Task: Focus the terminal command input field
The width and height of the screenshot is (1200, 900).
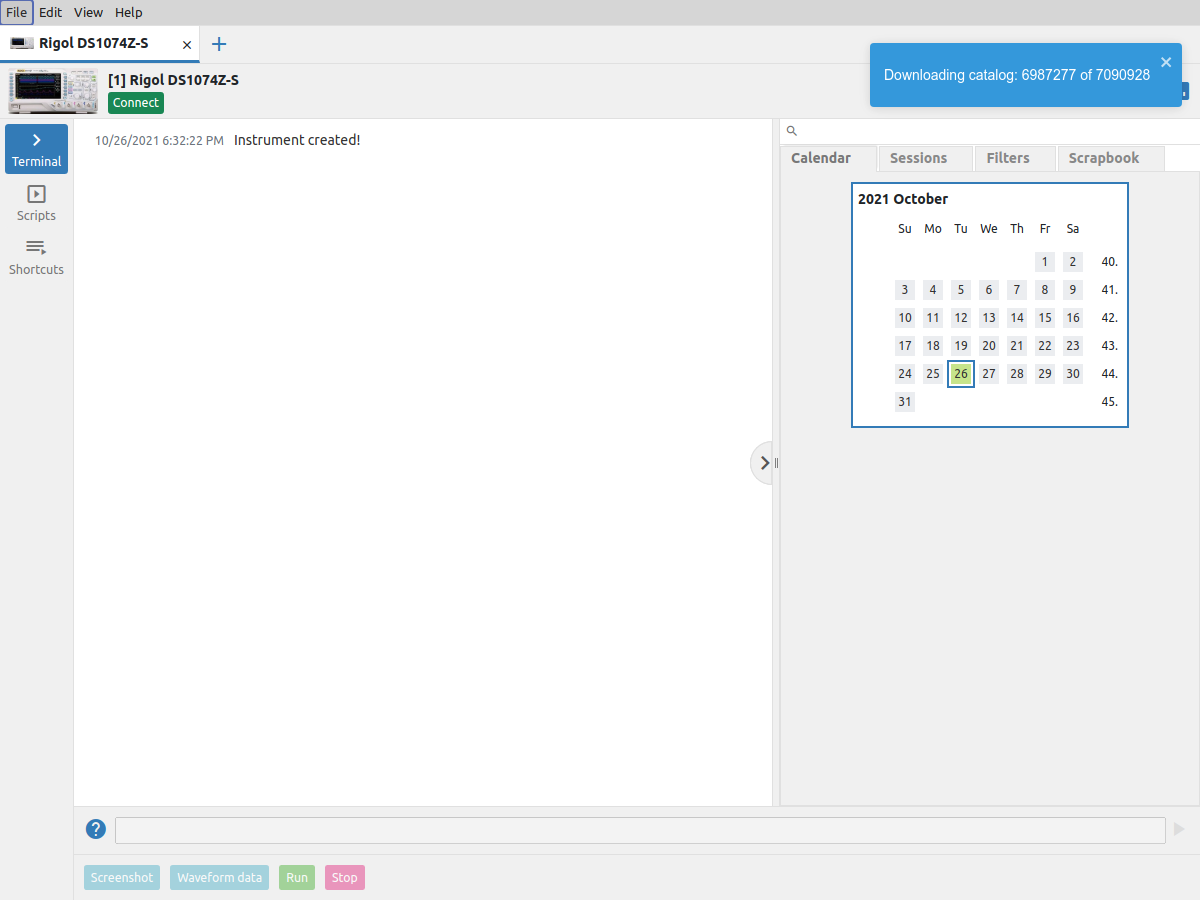Action: tap(640, 830)
